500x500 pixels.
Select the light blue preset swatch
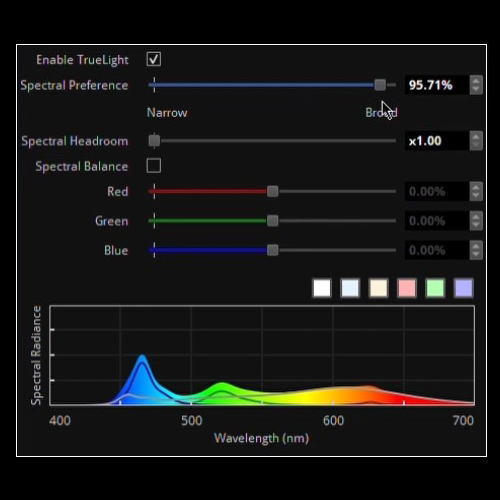[x=350, y=288]
